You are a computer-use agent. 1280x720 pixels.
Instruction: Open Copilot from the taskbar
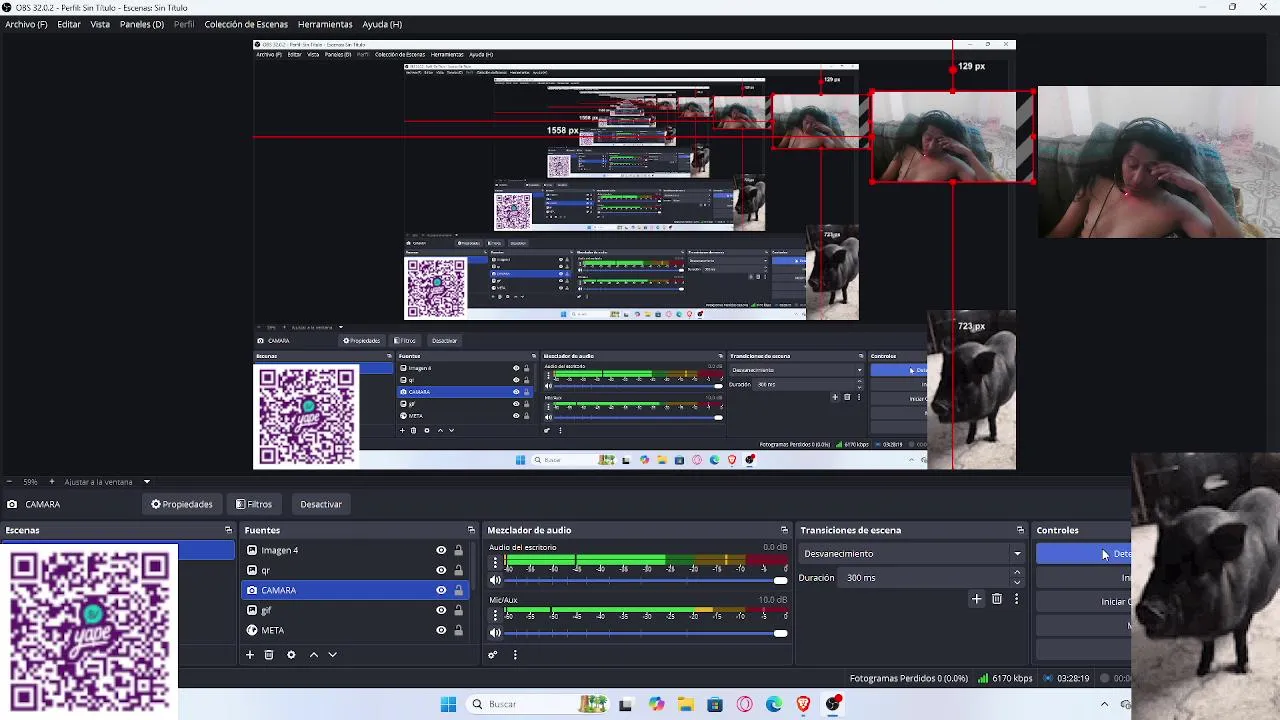pyautogui.click(x=656, y=704)
